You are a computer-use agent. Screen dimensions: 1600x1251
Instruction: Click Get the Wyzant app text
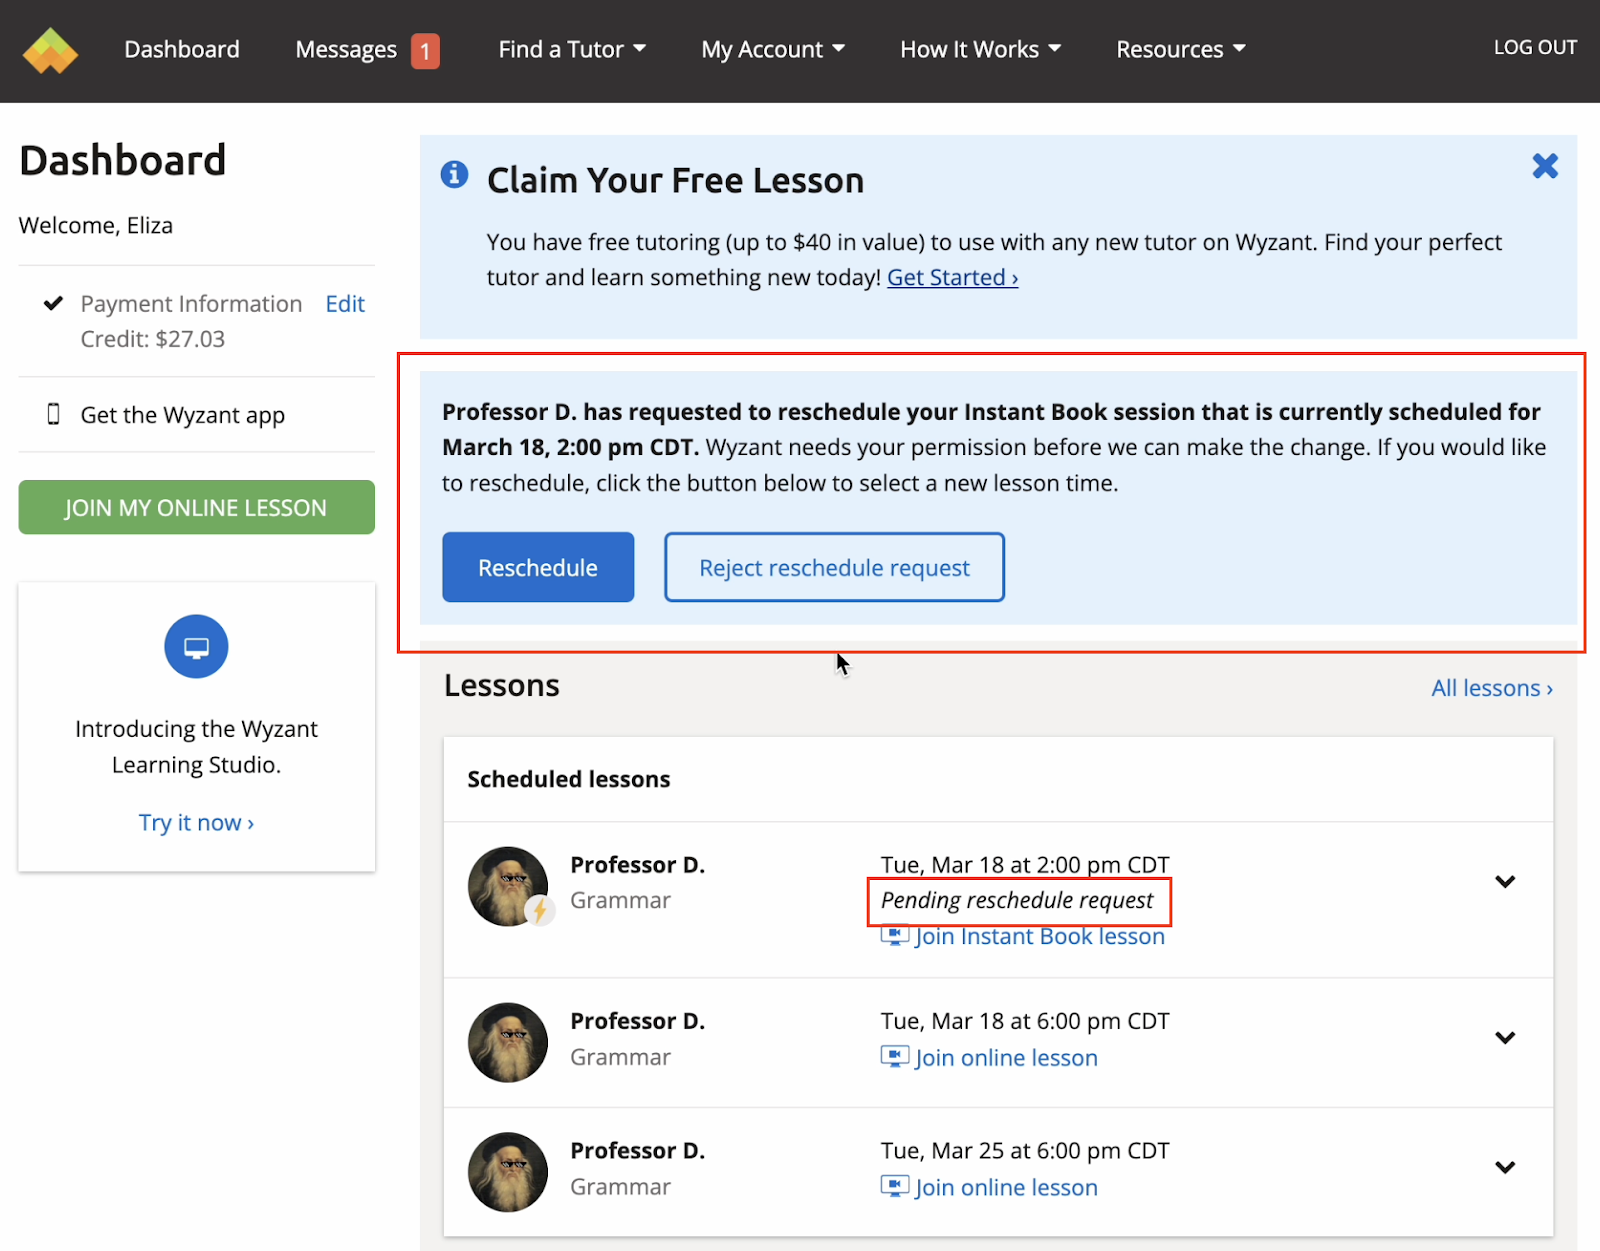point(183,415)
